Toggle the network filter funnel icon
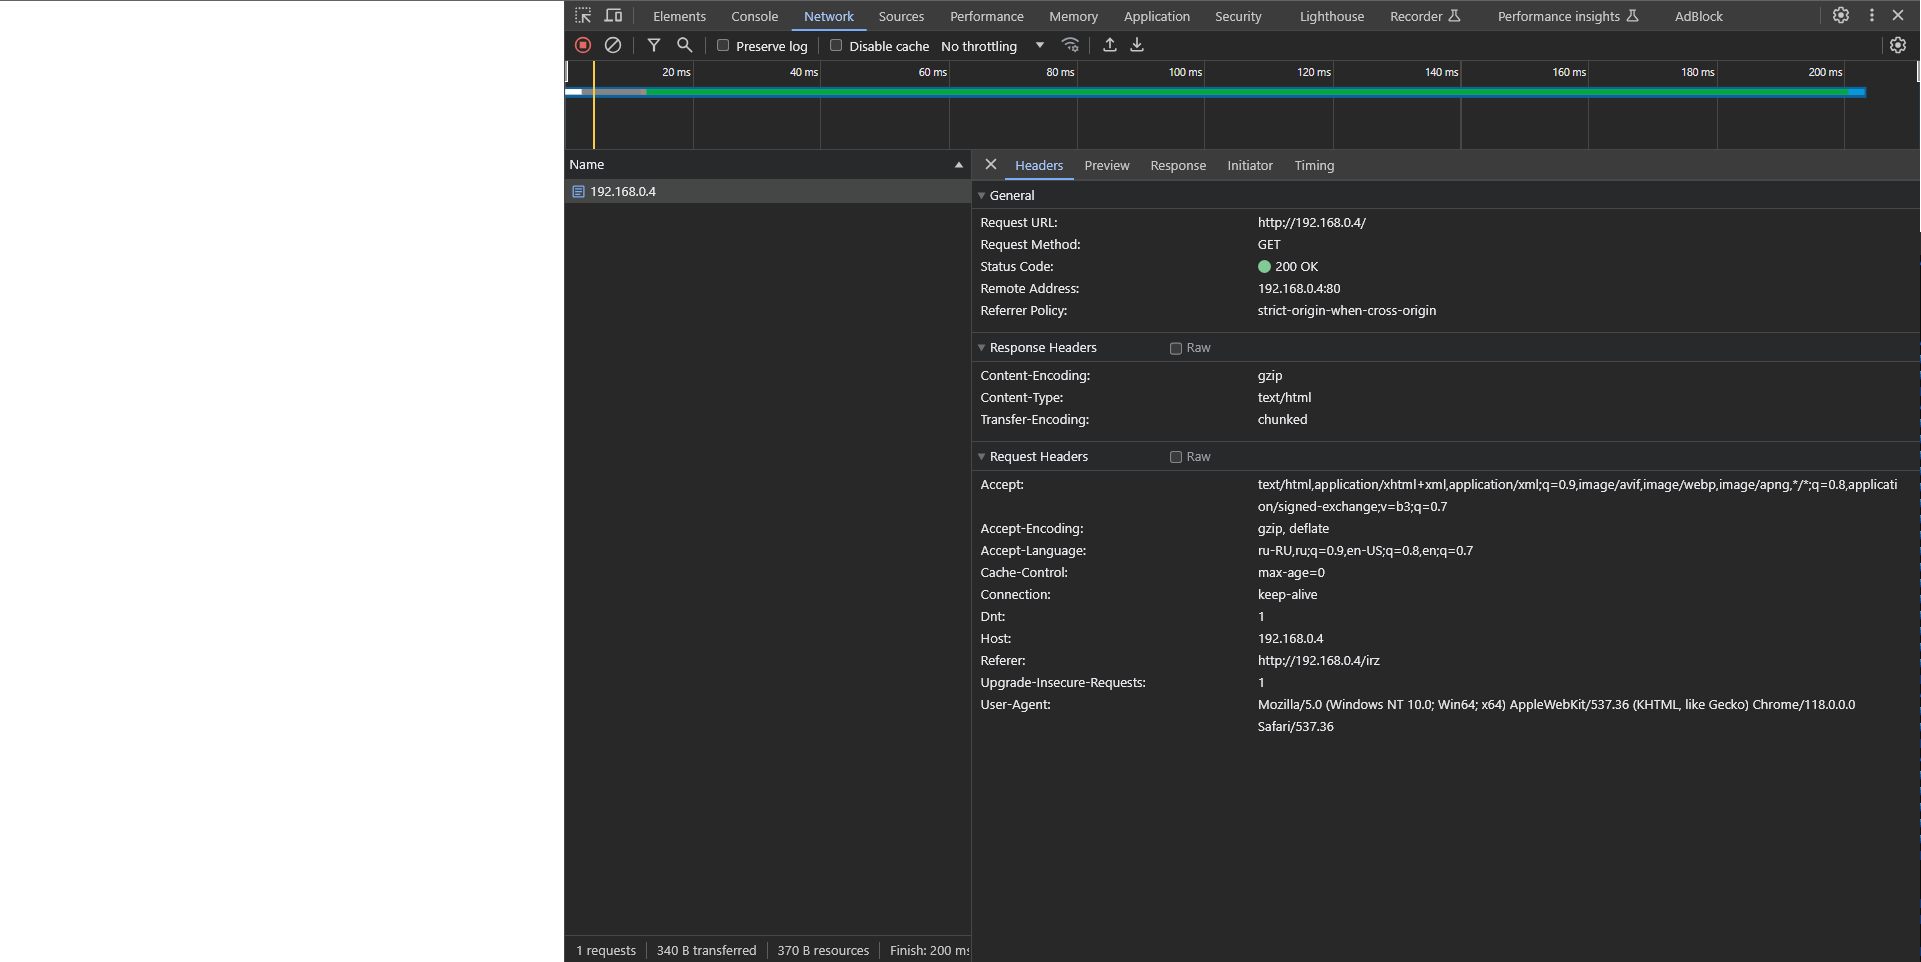The image size is (1921, 962). 654,45
